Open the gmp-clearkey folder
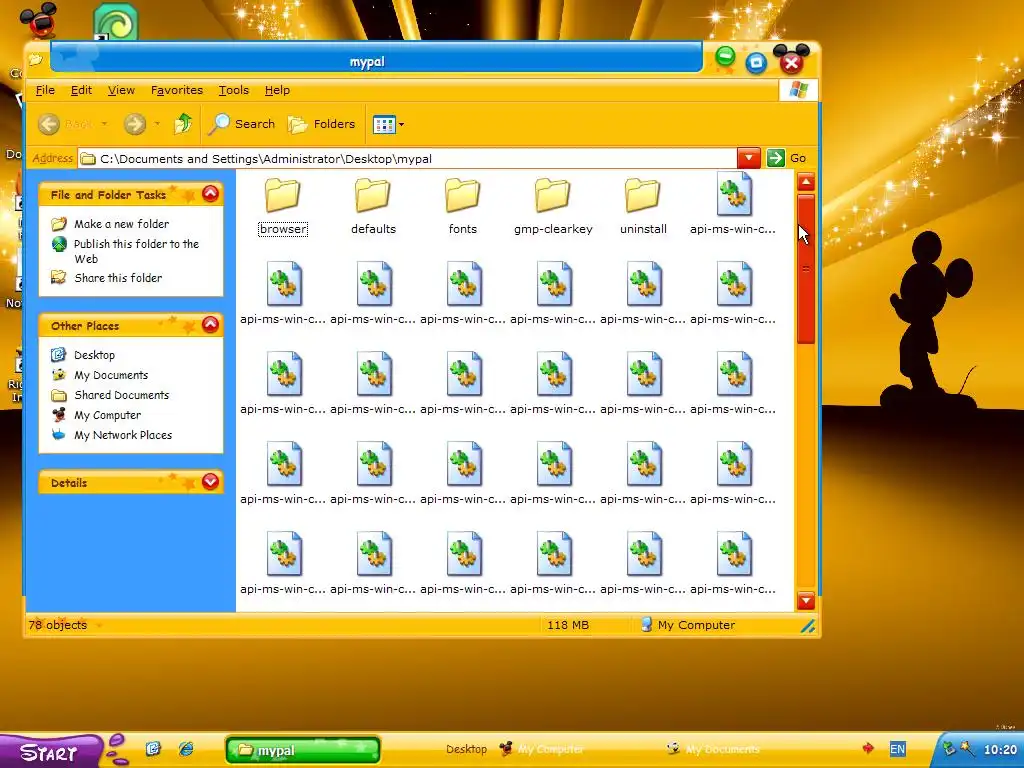 (x=553, y=206)
